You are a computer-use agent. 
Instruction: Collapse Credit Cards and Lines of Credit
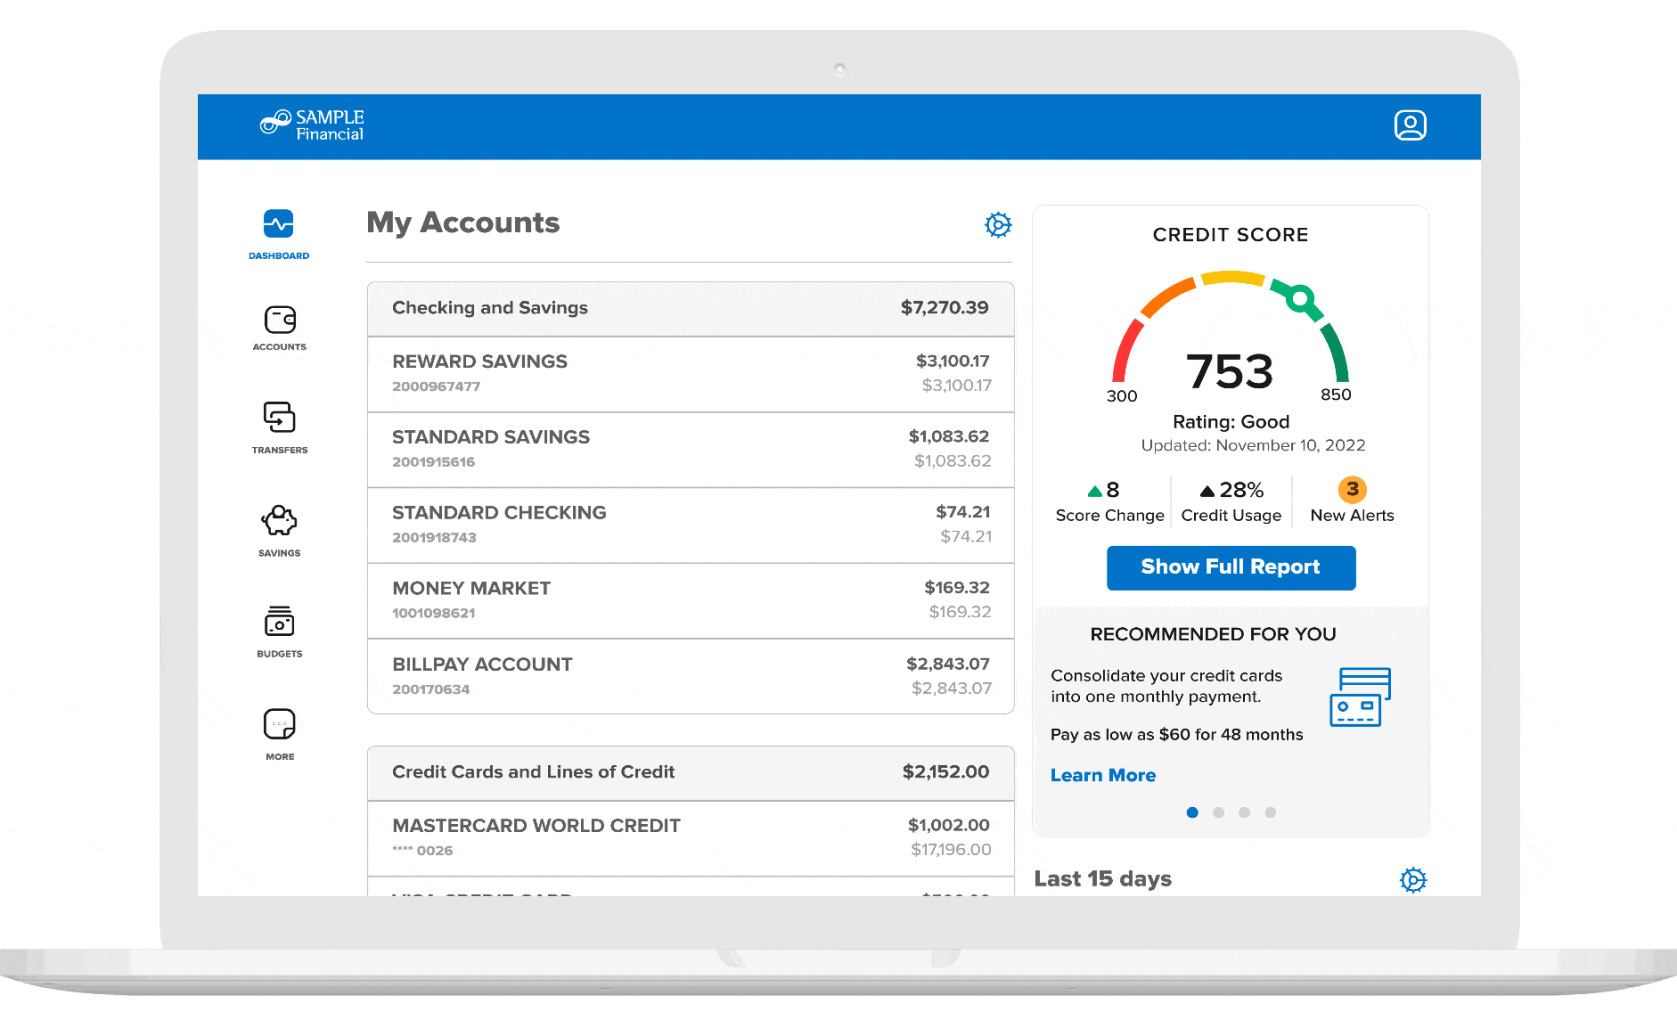point(690,772)
